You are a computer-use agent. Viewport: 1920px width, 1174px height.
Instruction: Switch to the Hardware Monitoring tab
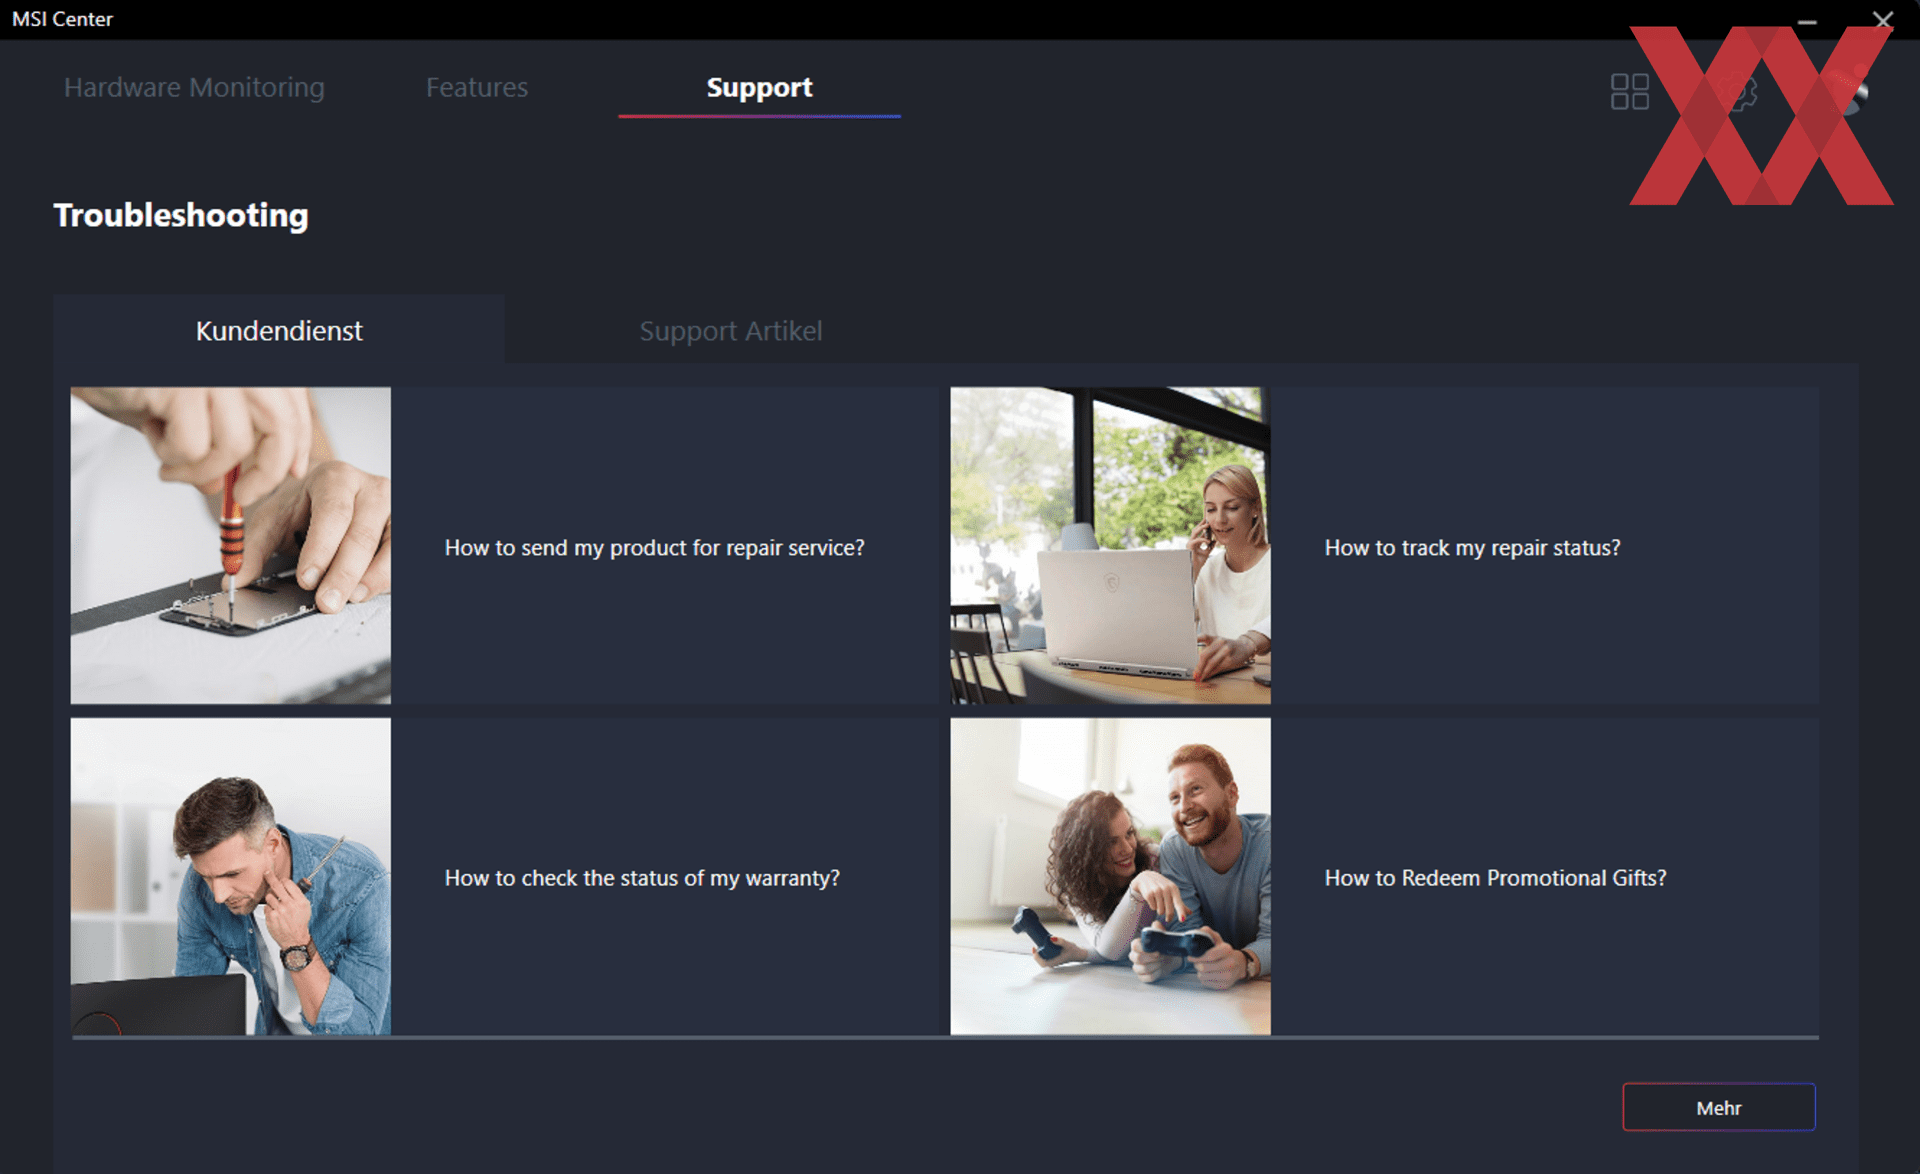click(x=194, y=87)
